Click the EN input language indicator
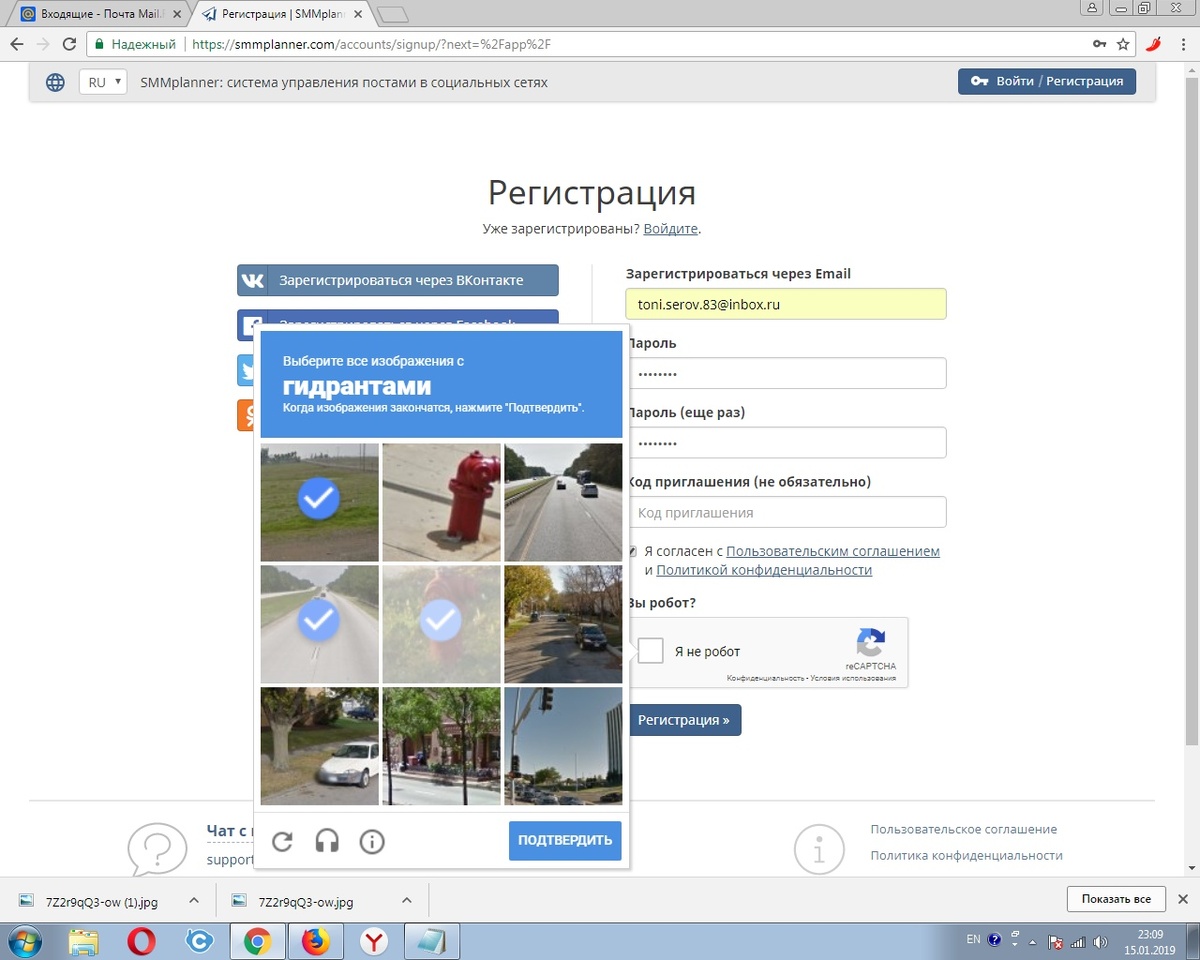1200x960 pixels. coord(974,940)
